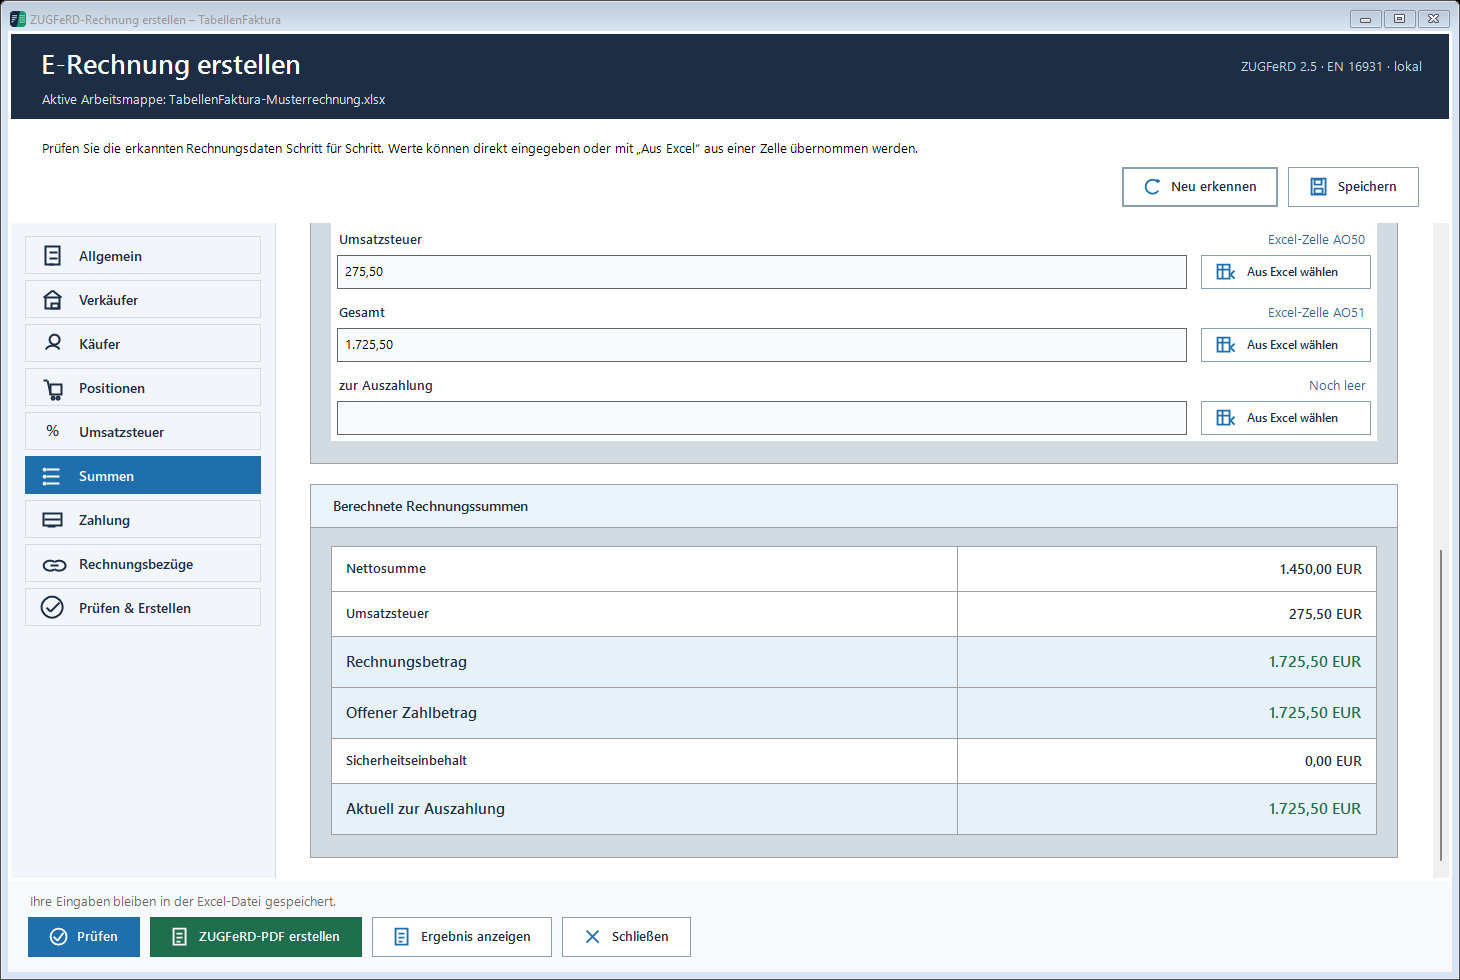Click the Umsatzsteuer input field with 275,50

(762, 272)
